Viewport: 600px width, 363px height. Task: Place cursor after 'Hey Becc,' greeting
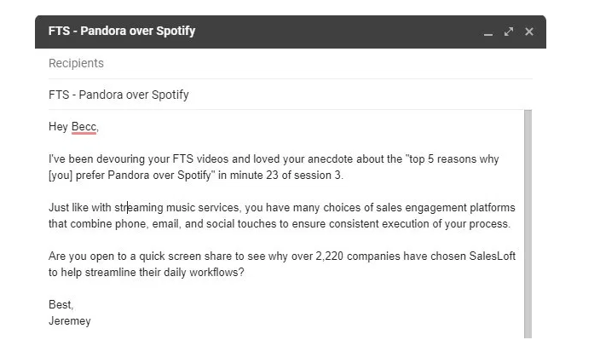[x=99, y=127]
